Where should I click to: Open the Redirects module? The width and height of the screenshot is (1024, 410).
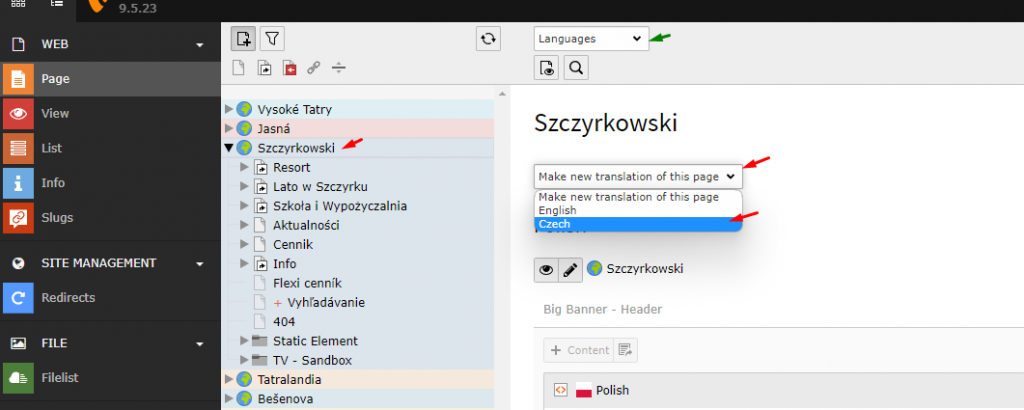tap(66, 297)
